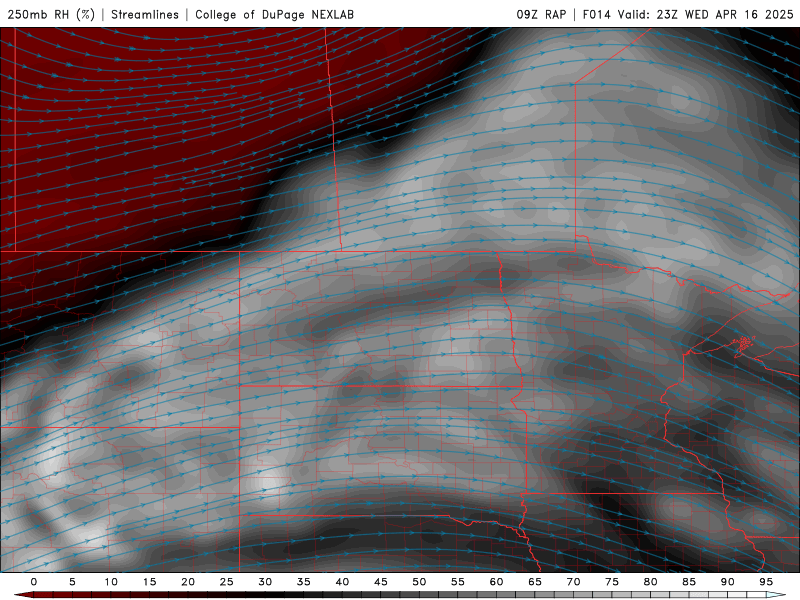Click the '09Z RAP' model run label
This screenshot has width=800, height=600.
pyautogui.click(x=541, y=14)
